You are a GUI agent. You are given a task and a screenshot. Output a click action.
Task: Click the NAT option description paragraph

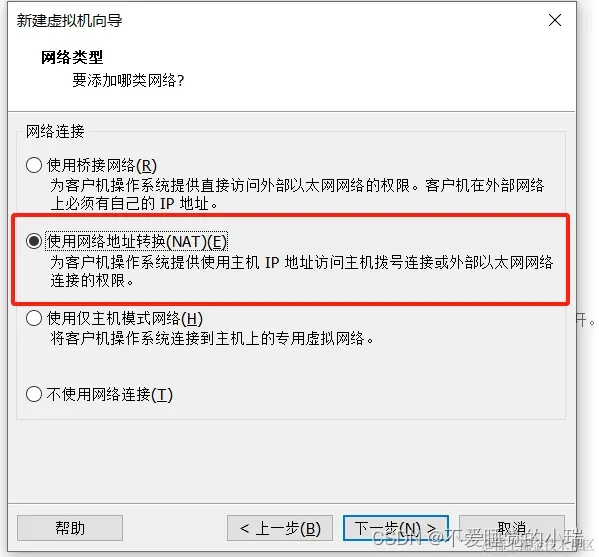pos(301,272)
